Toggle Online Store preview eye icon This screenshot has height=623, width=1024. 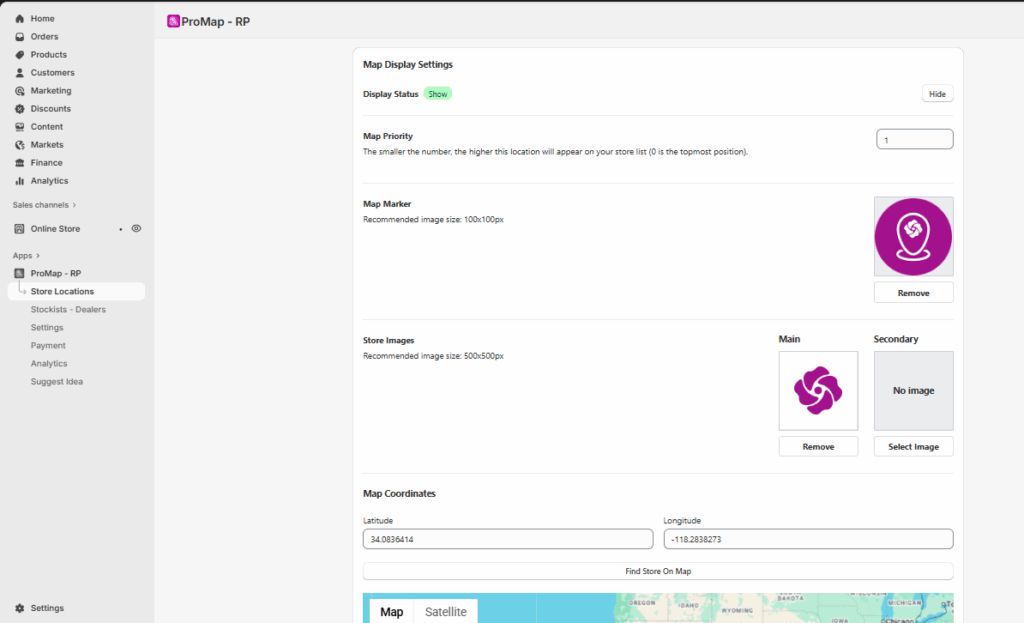[x=136, y=229]
